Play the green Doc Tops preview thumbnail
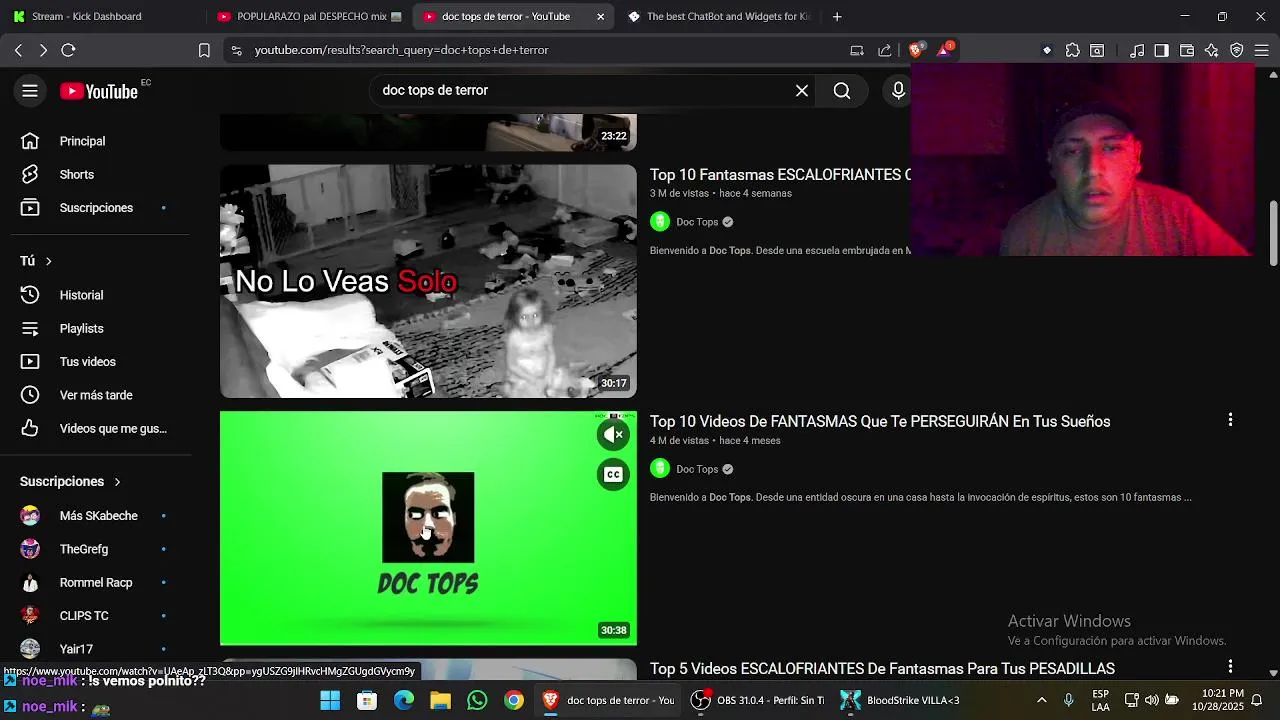The width and height of the screenshot is (1280, 720). [x=428, y=528]
